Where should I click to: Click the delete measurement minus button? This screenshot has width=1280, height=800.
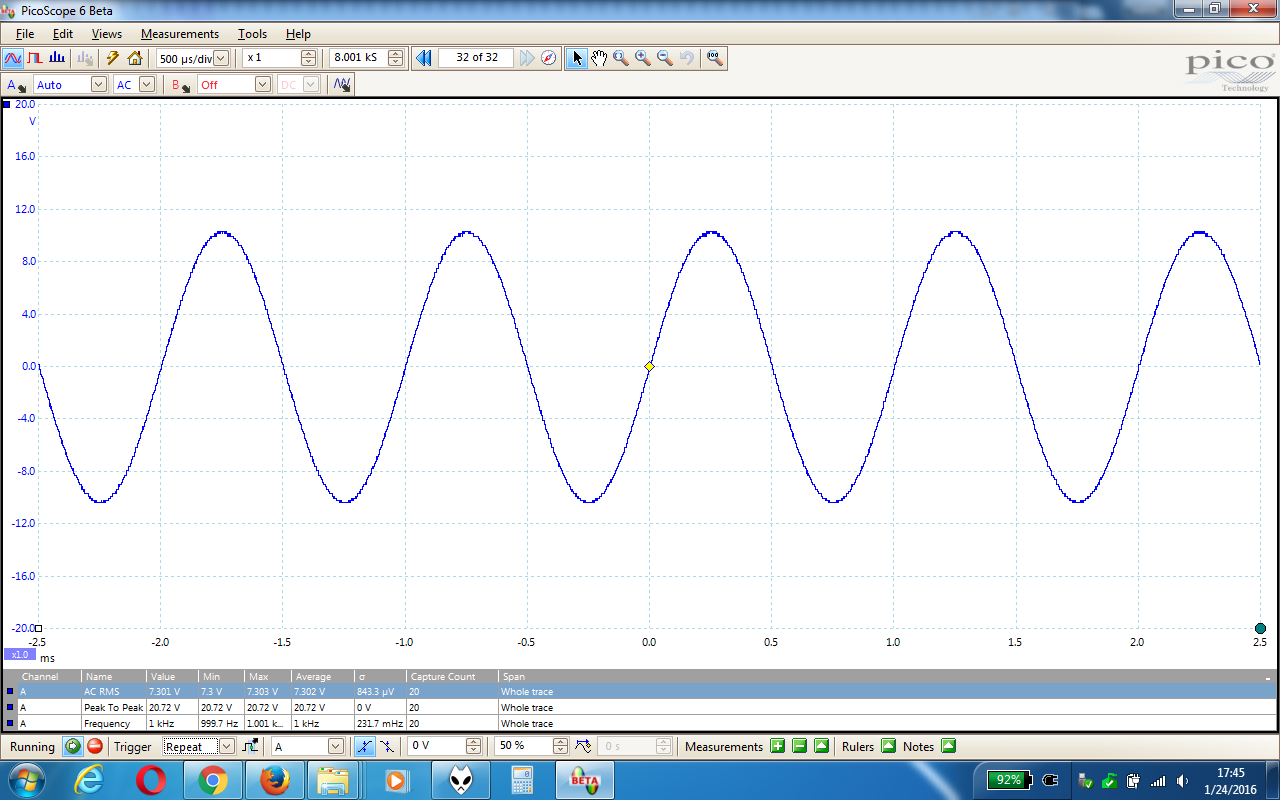799,746
